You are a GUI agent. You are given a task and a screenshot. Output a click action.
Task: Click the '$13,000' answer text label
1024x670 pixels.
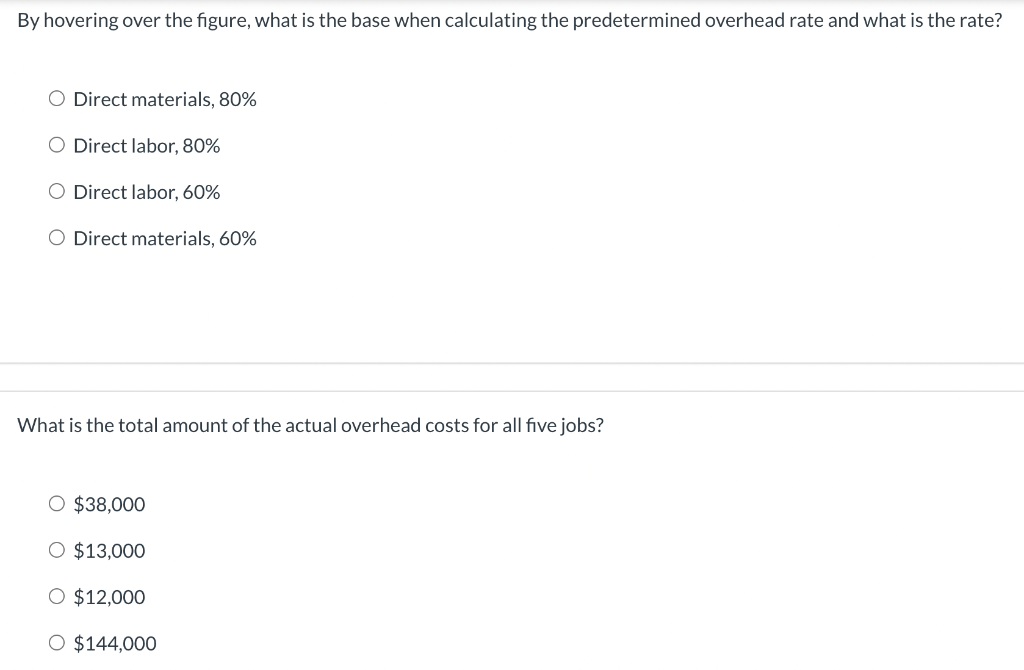point(109,550)
